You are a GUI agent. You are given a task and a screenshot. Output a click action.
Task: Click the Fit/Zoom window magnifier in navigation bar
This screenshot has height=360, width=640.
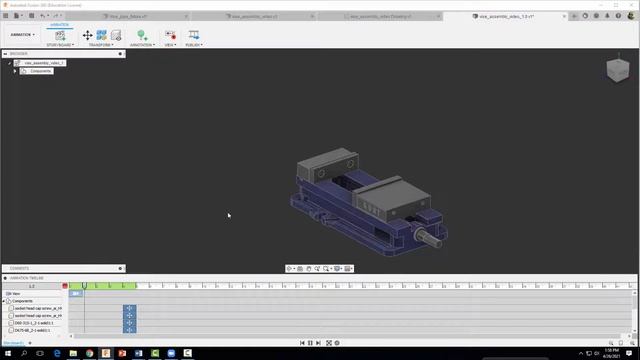point(326,269)
